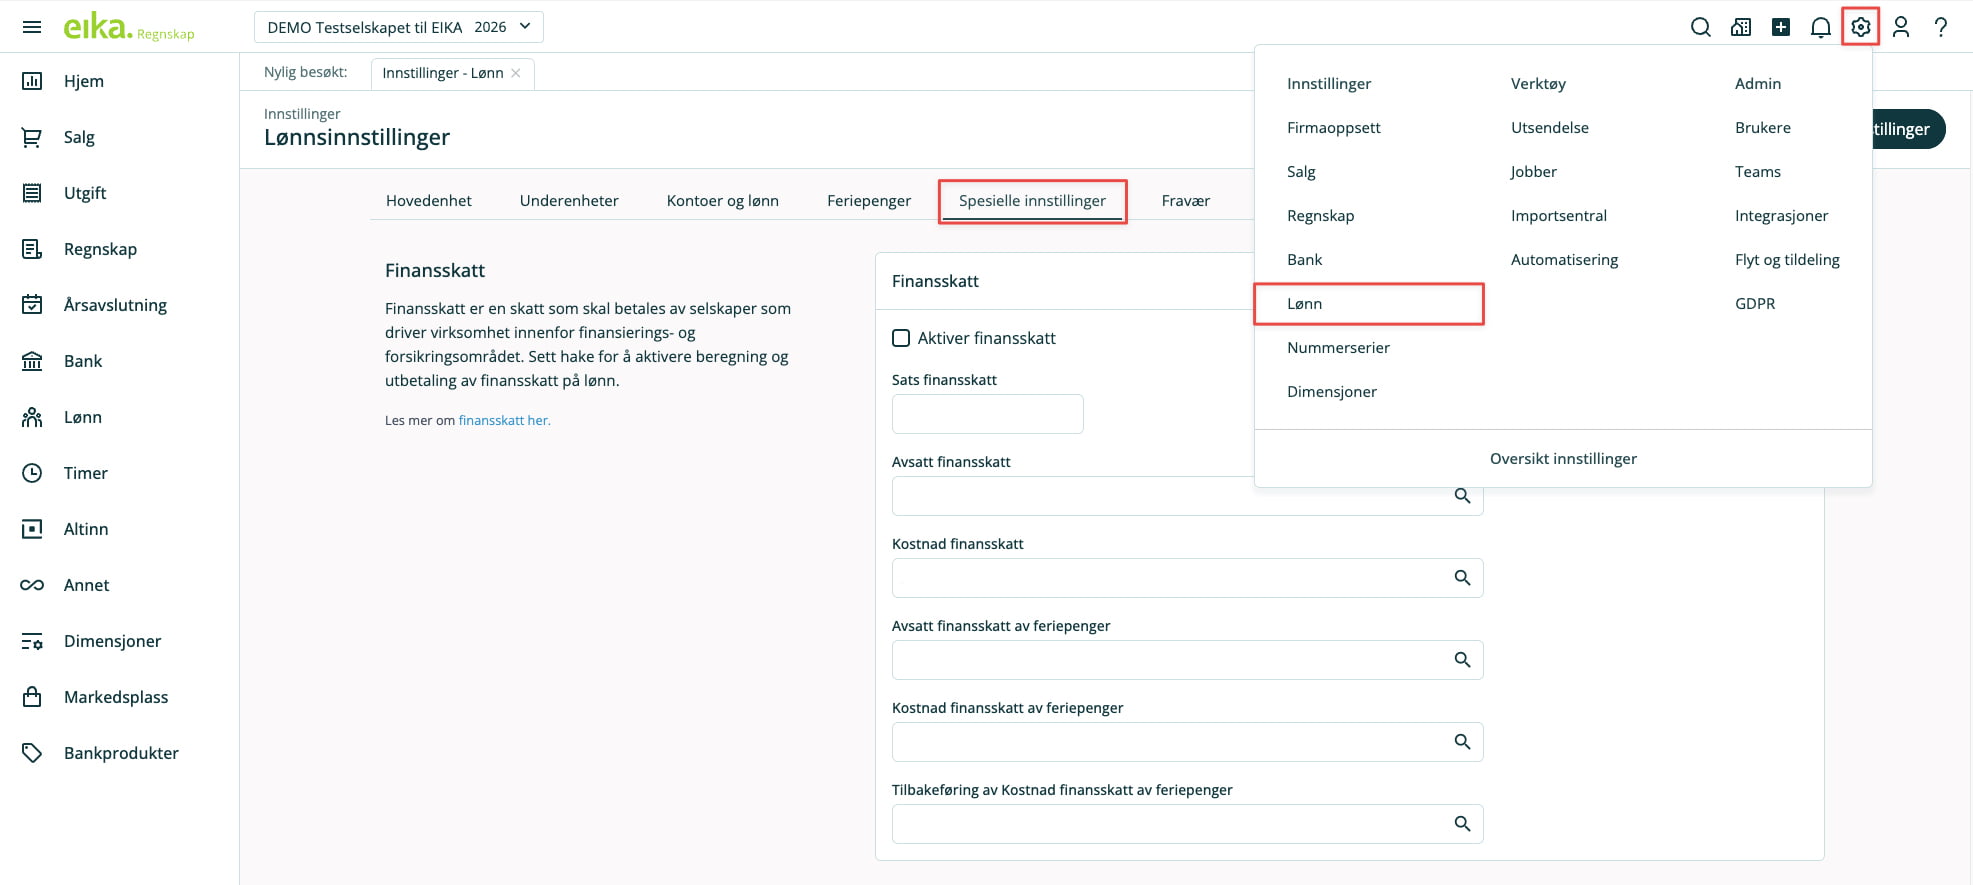1973x885 pixels.
Task: Search account in Kostnad finansskatt field
Action: [1462, 578]
